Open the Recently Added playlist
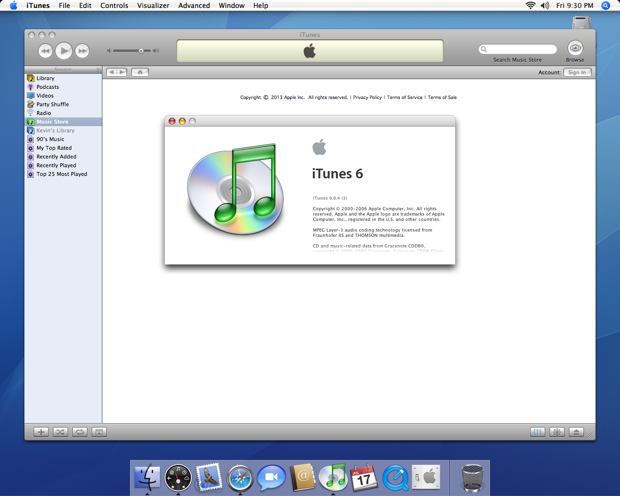 click(x=63, y=157)
